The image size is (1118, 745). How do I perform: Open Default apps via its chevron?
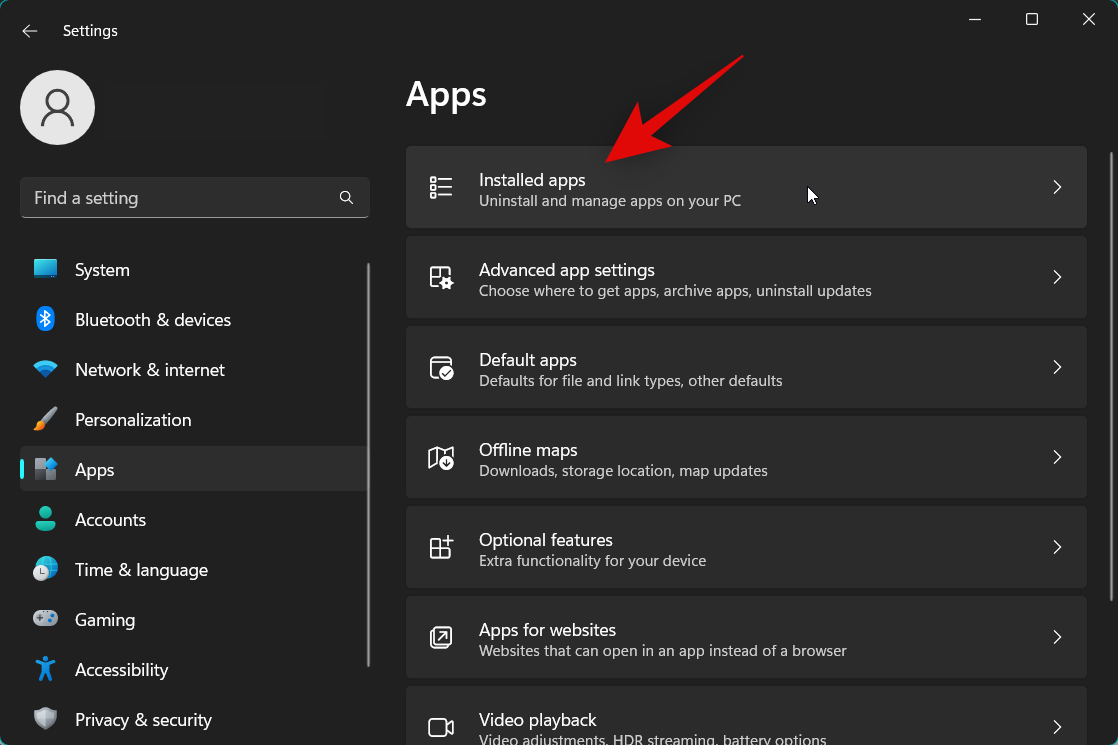[1057, 367]
